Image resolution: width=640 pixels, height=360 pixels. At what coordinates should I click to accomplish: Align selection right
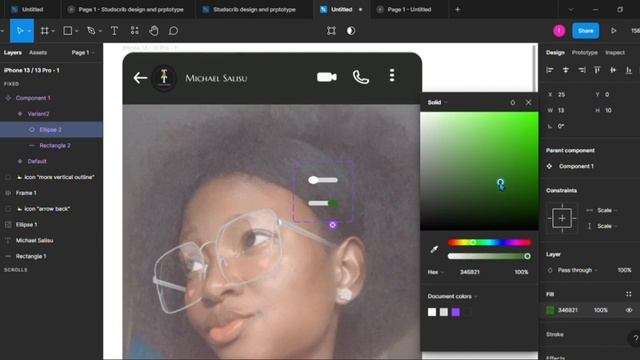point(582,70)
